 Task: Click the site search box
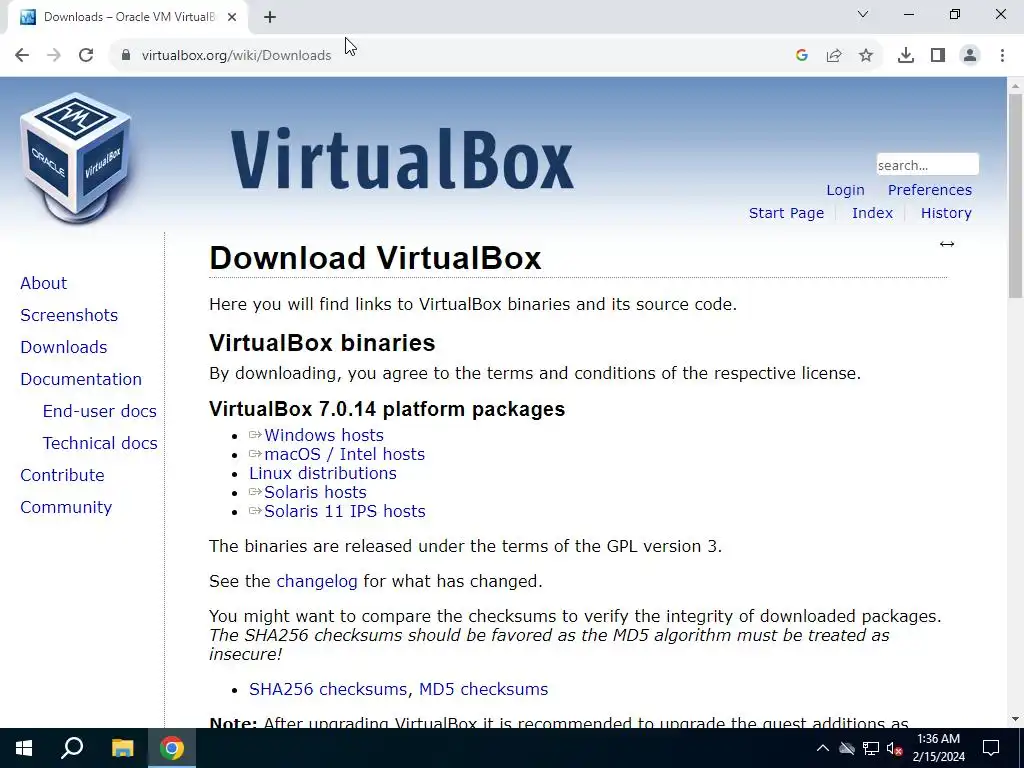[927, 165]
